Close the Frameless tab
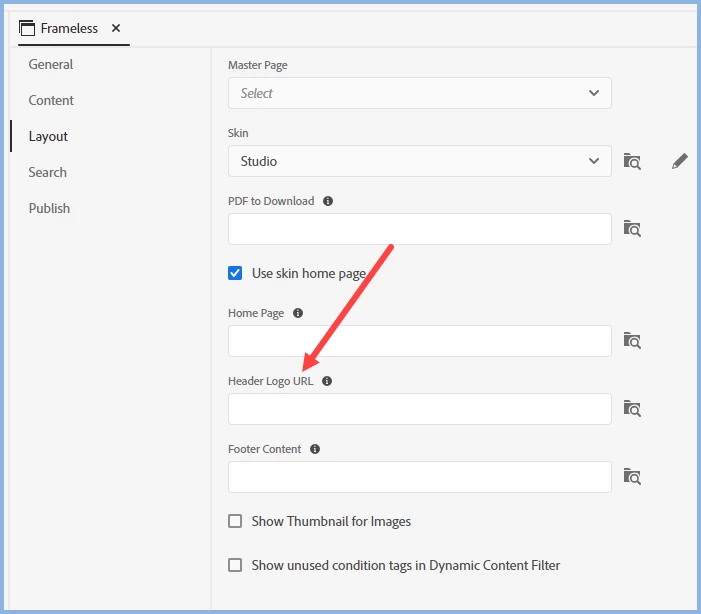 click(116, 28)
